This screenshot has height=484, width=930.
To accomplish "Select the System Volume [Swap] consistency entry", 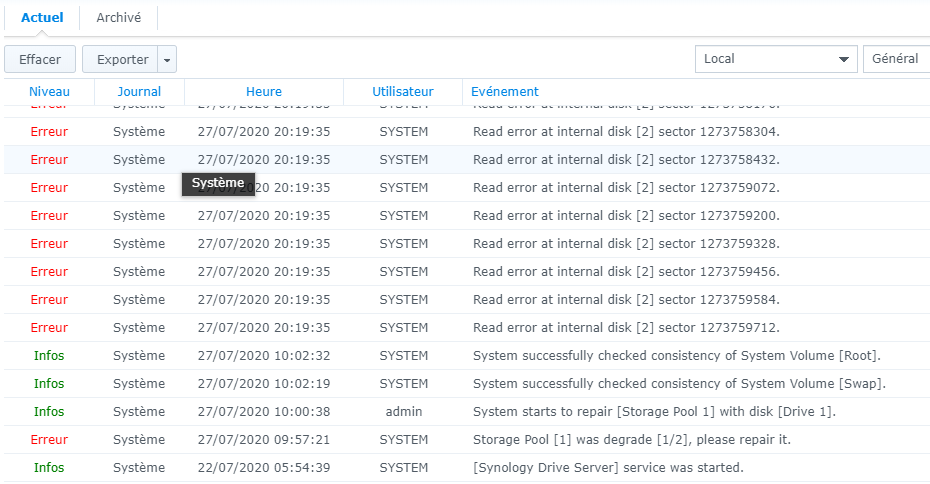I will click(679, 384).
